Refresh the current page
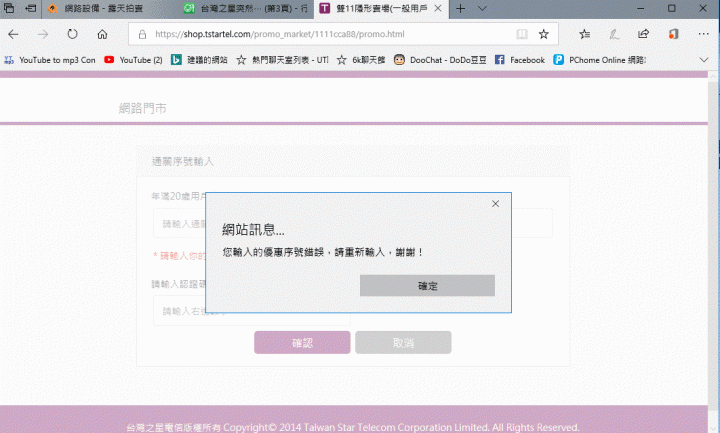The width and height of the screenshot is (720, 433). [x=72, y=34]
